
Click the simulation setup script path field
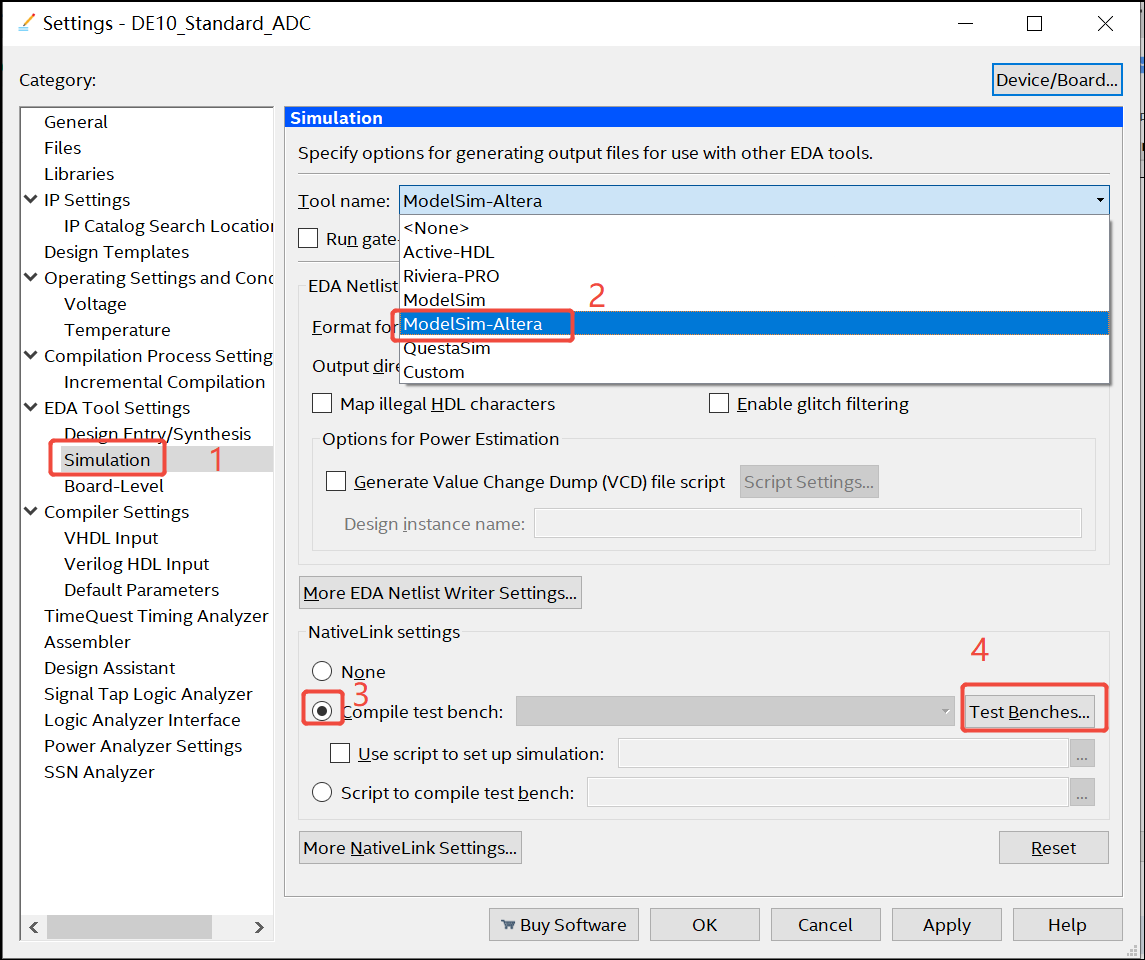(x=843, y=753)
